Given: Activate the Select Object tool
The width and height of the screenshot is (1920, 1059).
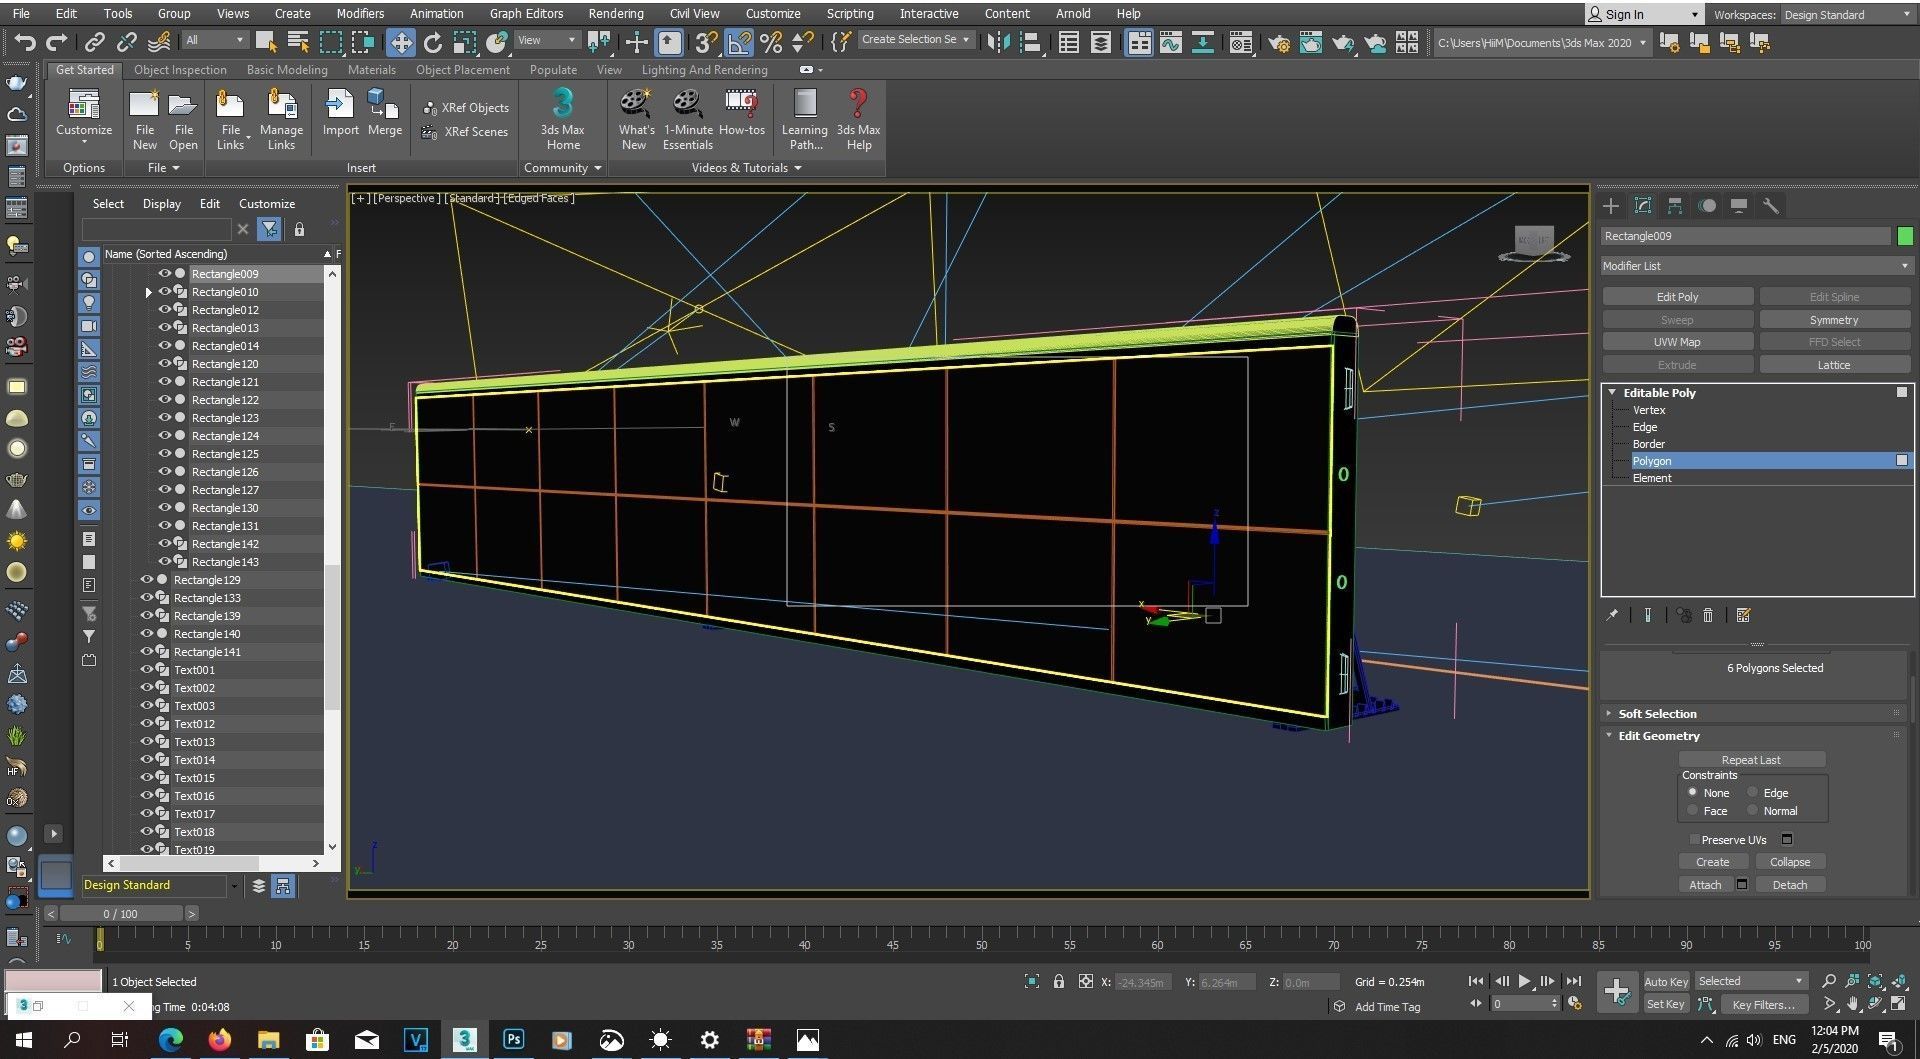Looking at the screenshot, I should tap(266, 42).
